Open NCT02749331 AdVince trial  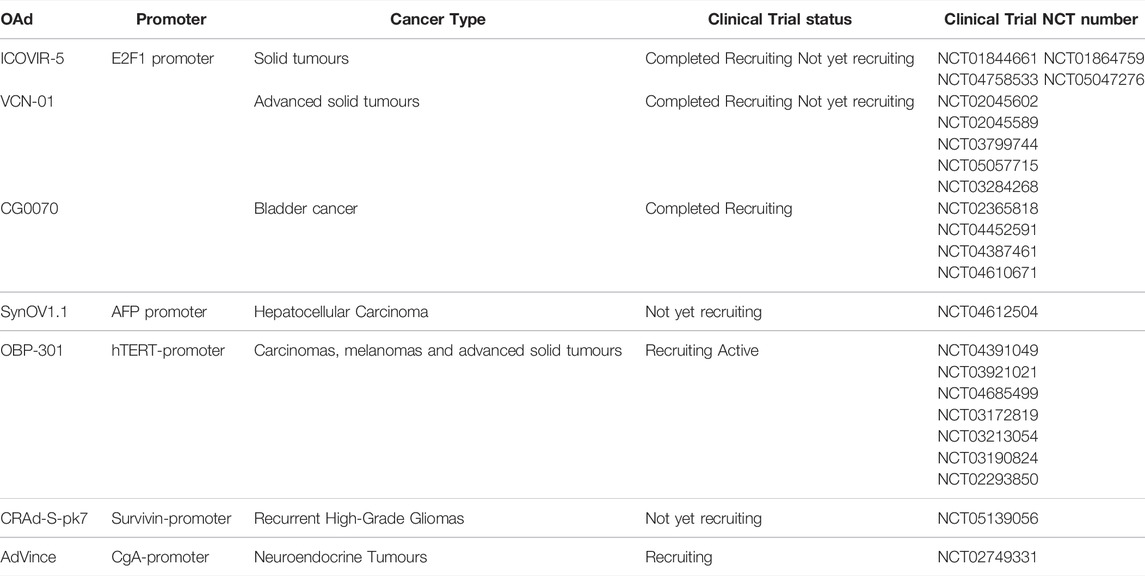(x=987, y=557)
